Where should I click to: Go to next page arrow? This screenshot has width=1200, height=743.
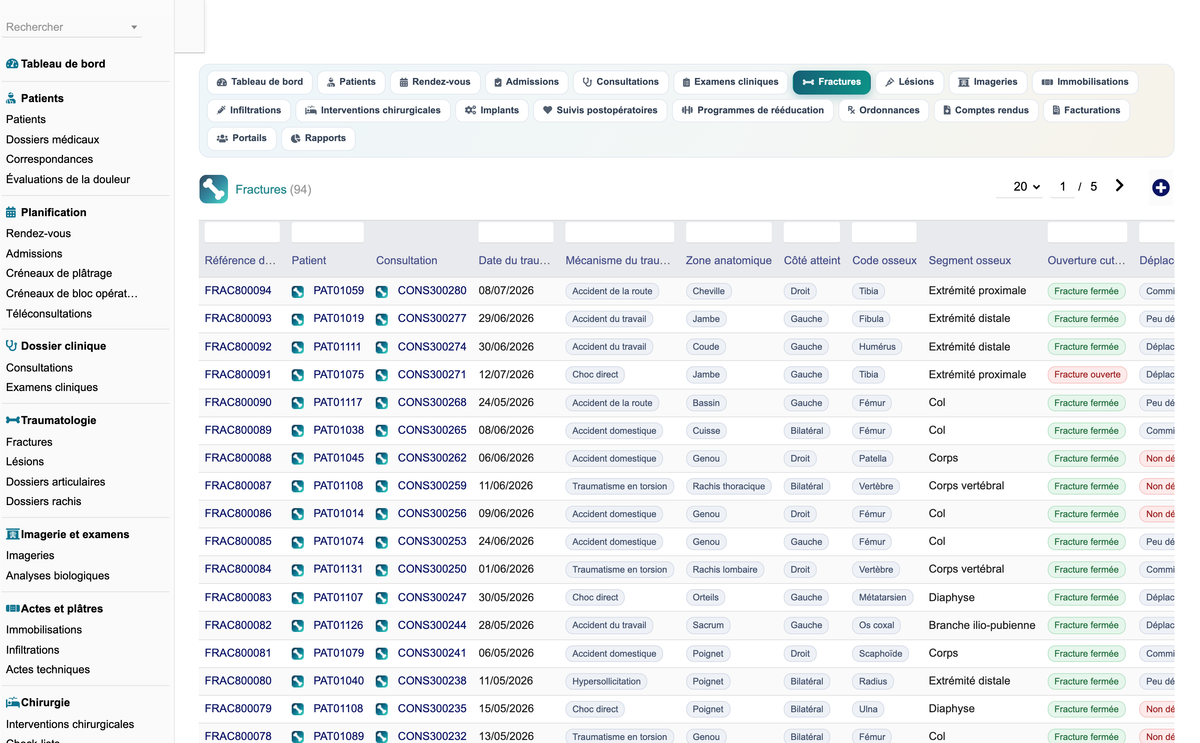(1119, 186)
